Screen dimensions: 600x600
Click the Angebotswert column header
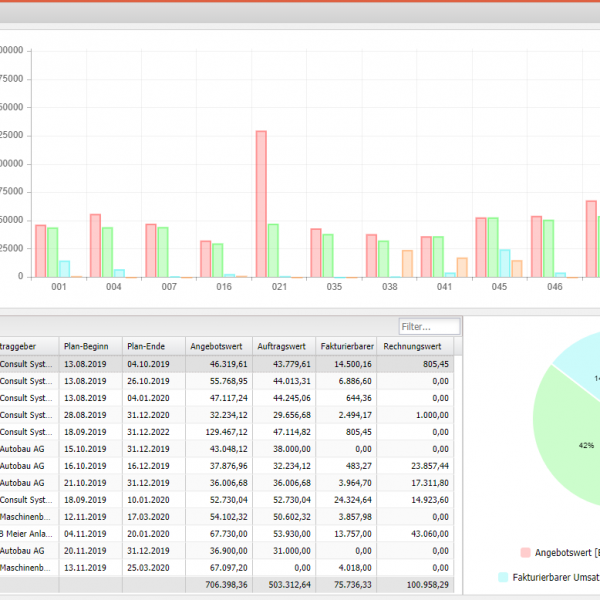218,345
